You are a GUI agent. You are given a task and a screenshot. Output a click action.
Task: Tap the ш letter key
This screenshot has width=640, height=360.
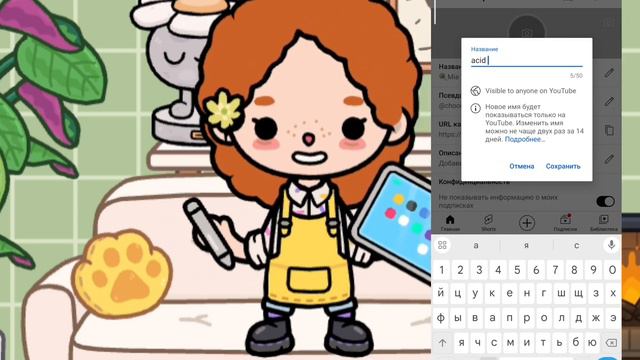561,293
